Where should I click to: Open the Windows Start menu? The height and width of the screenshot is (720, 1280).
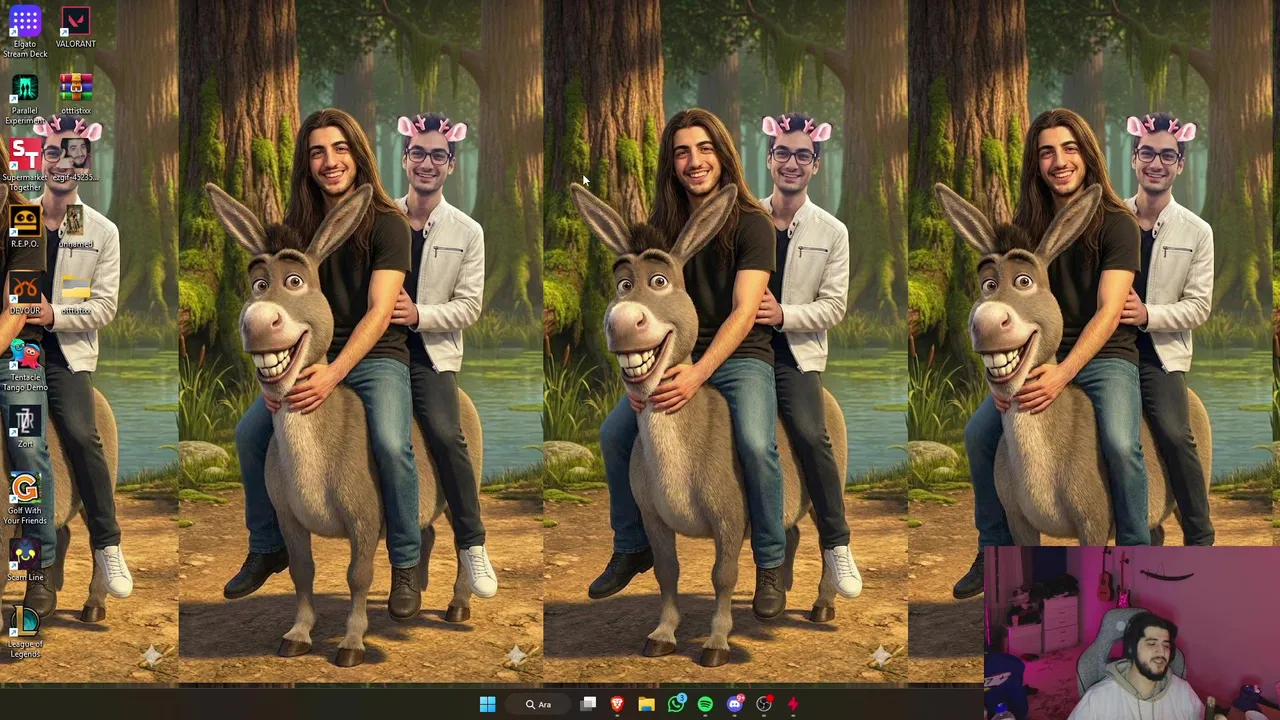[x=487, y=704]
